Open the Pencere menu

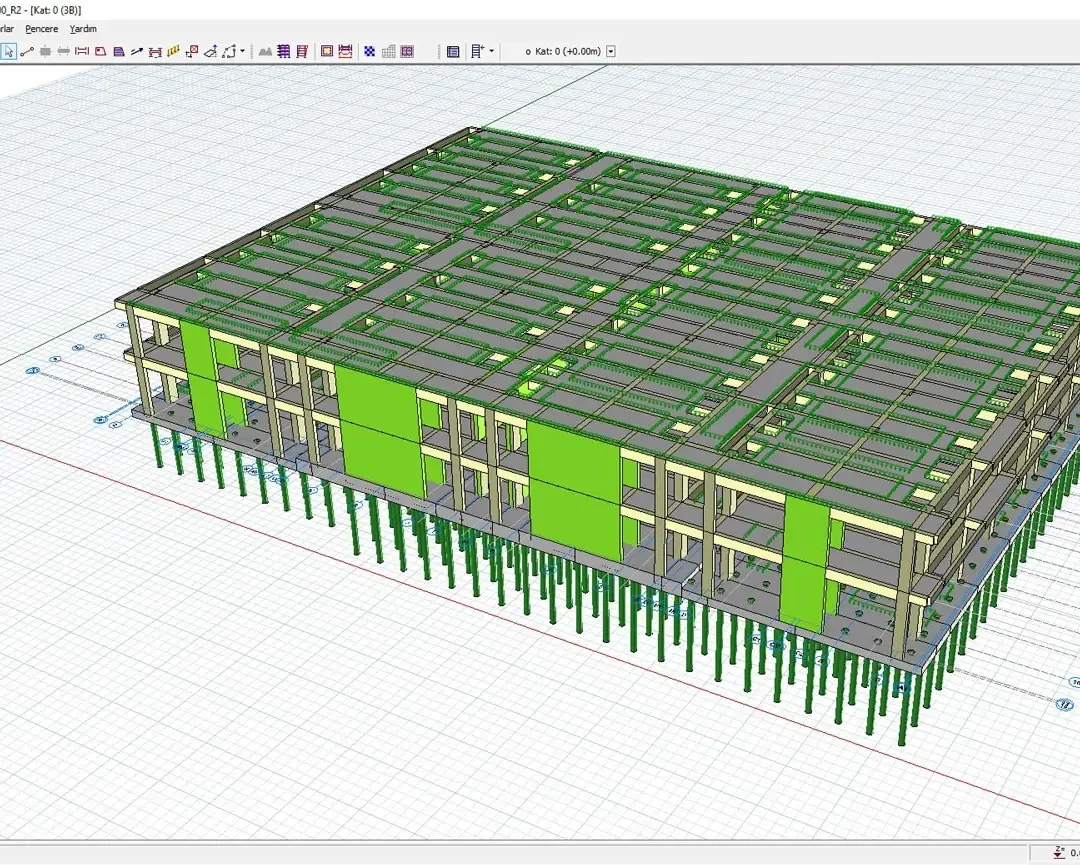click(x=41, y=29)
